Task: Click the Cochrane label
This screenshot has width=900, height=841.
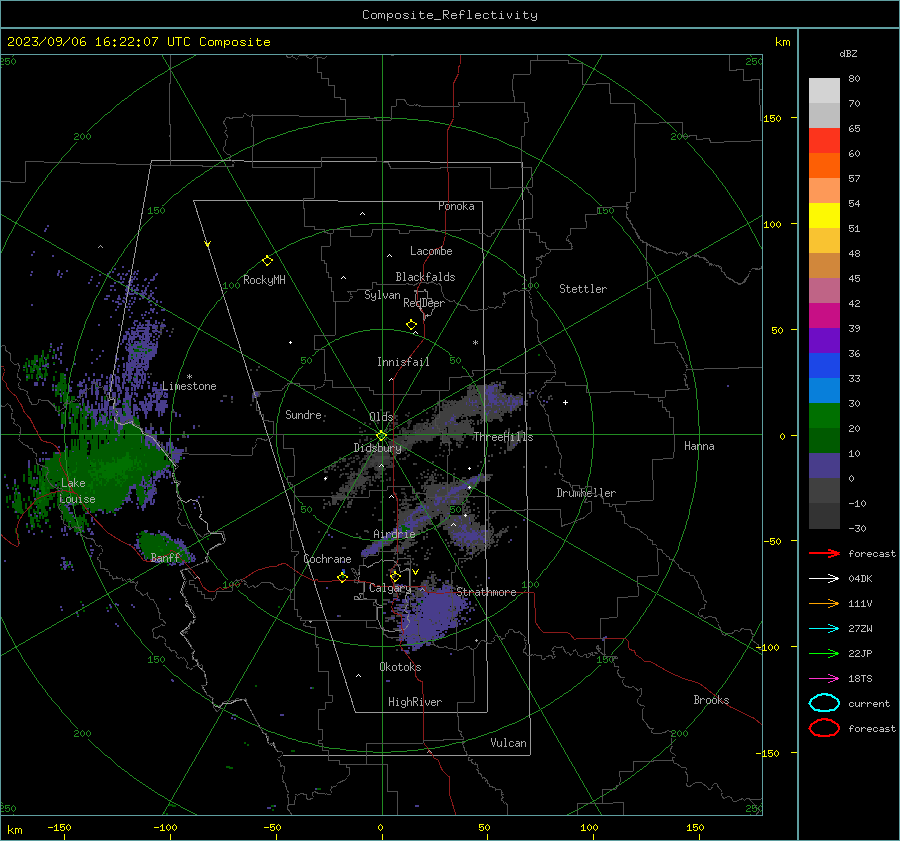Action: tap(327, 559)
